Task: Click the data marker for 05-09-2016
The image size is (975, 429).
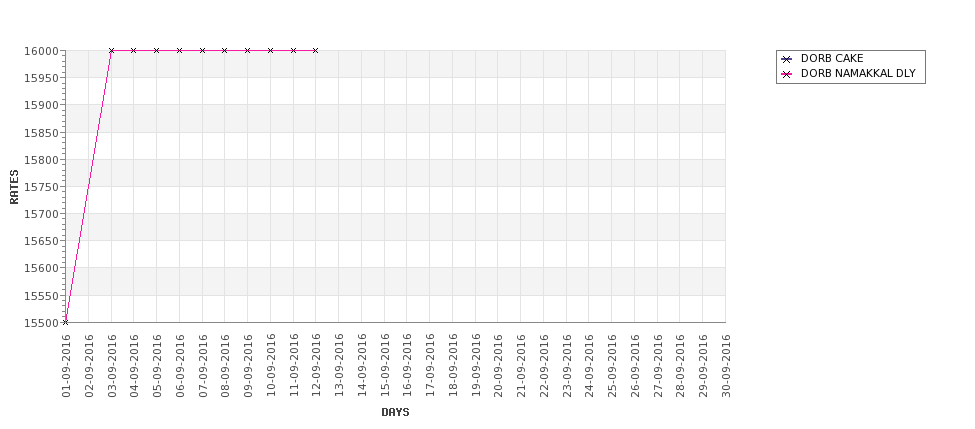Action: (157, 50)
